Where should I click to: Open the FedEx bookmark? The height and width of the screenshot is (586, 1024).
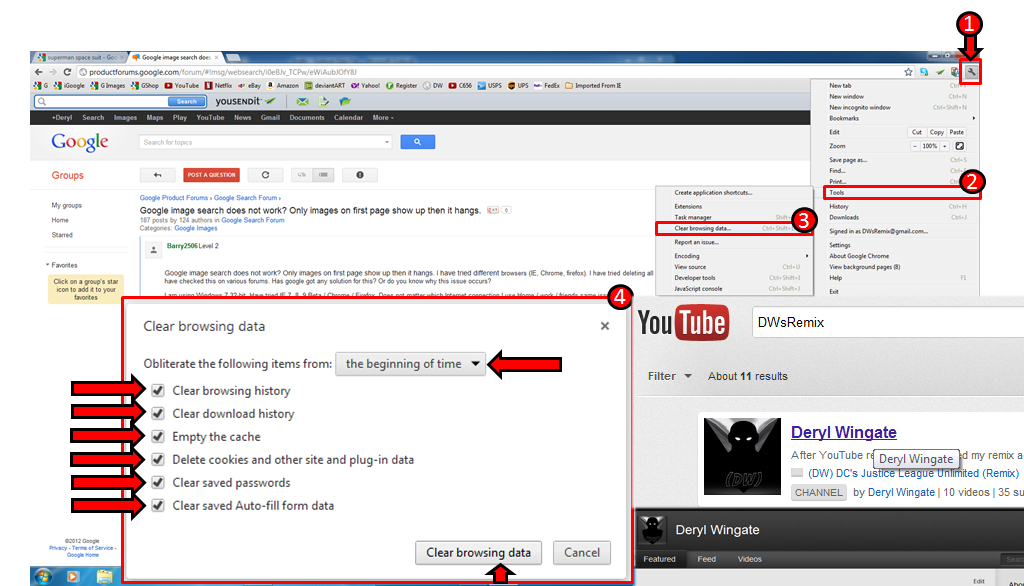(x=547, y=86)
